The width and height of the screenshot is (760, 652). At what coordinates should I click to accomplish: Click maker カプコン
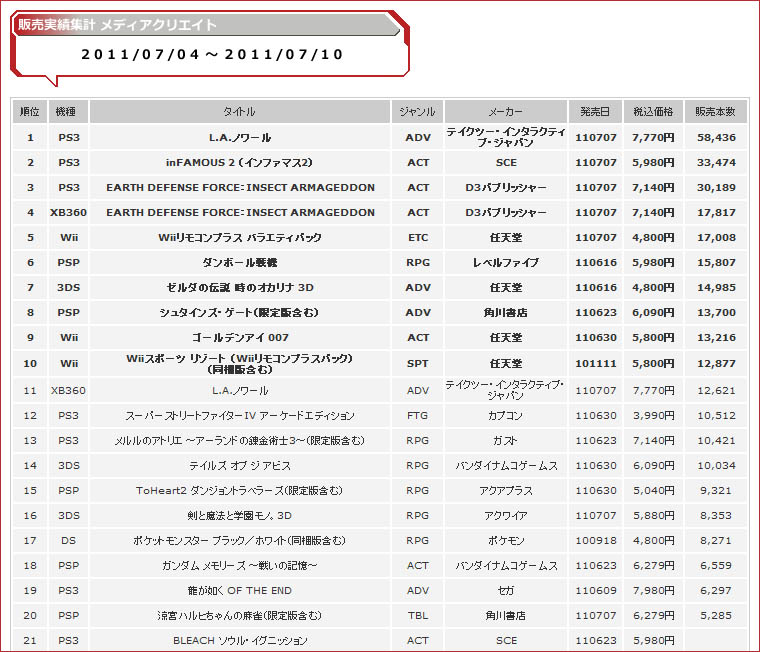(506, 416)
